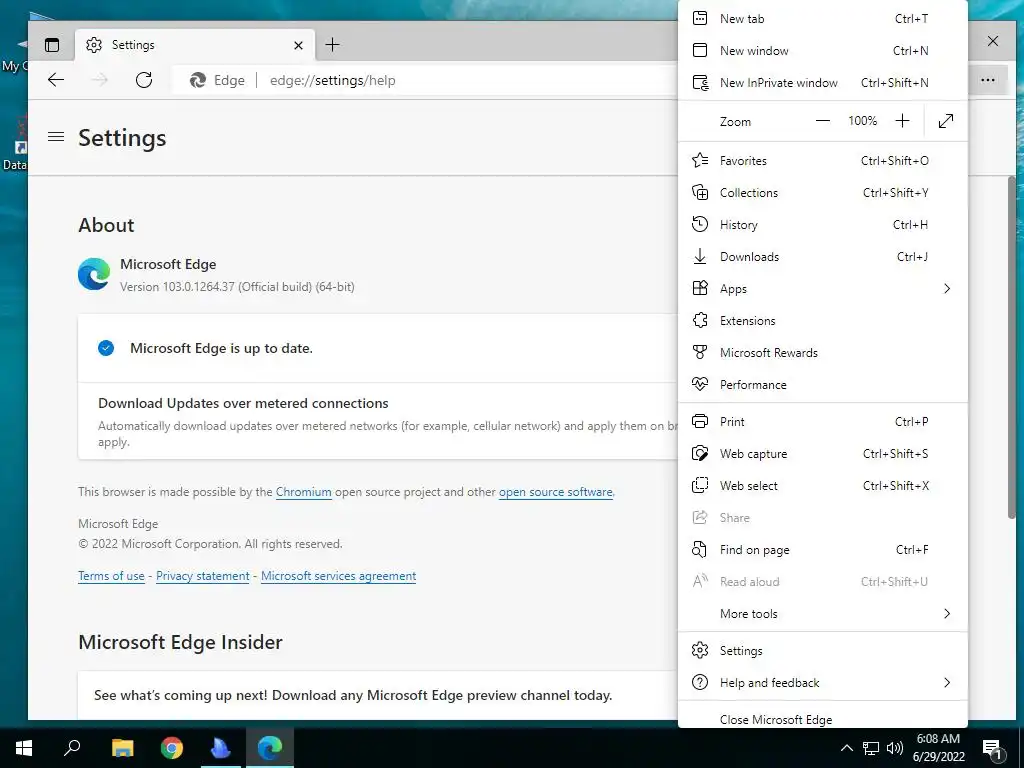Viewport: 1024px width, 768px height.
Task: Click the Performance heartbeat icon
Action: coord(700,384)
